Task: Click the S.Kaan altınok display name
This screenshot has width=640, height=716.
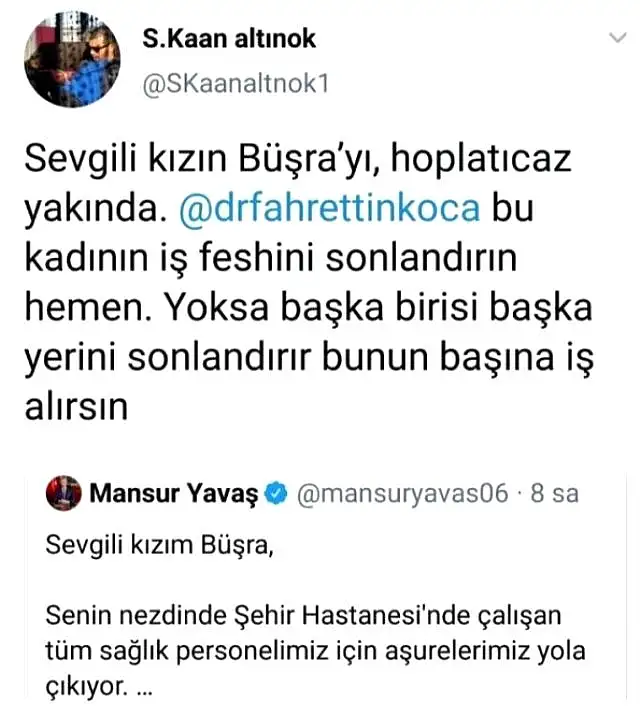Action: tap(229, 38)
